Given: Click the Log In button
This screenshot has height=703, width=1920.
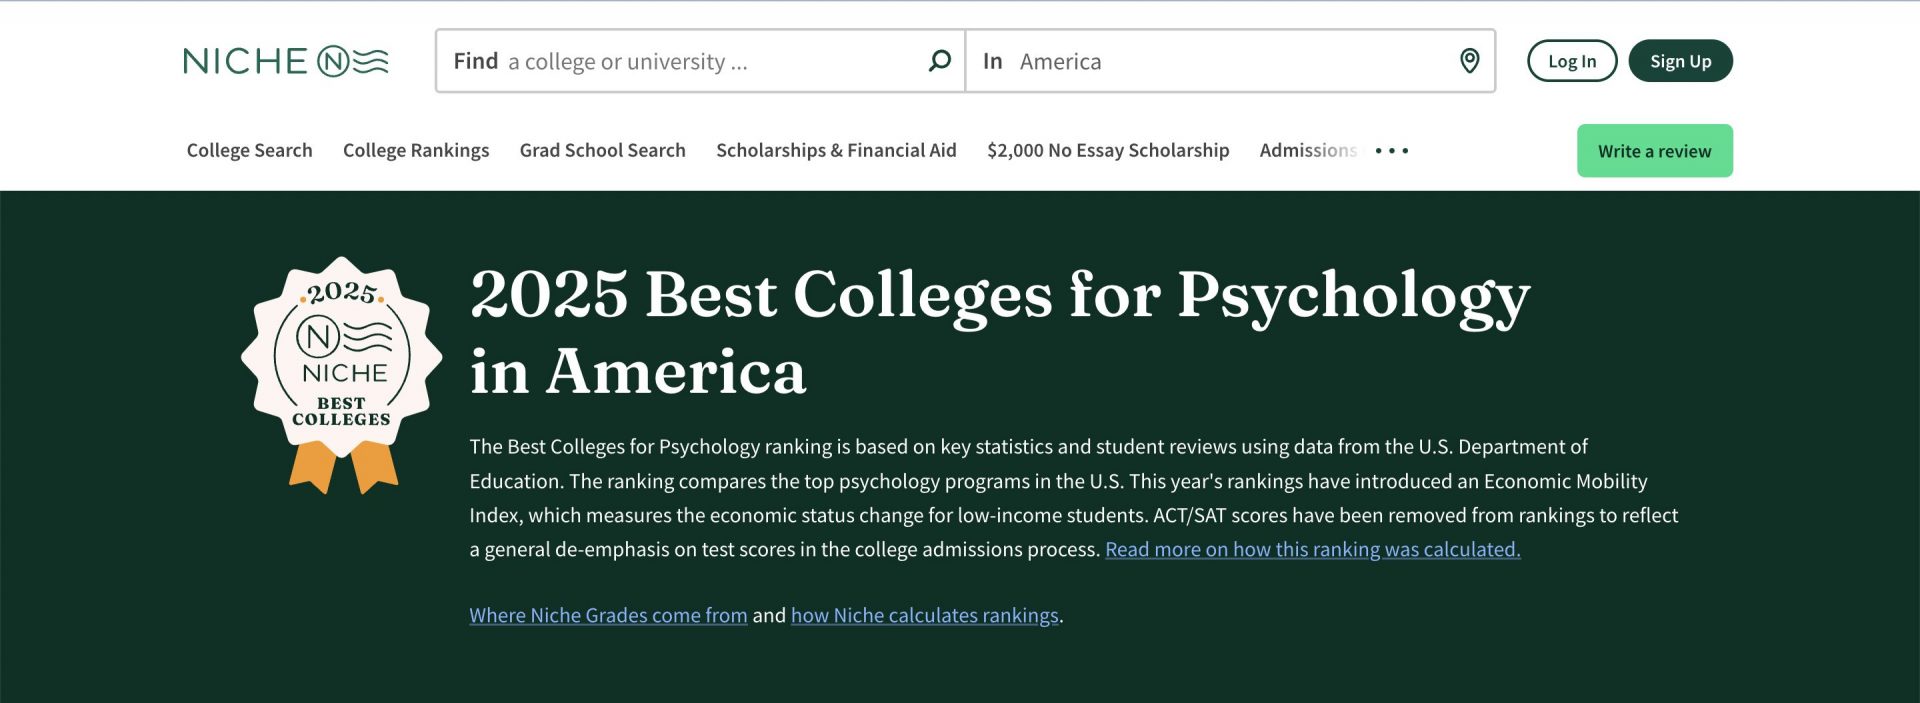Looking at the screenshot, I should (1572, 61).
